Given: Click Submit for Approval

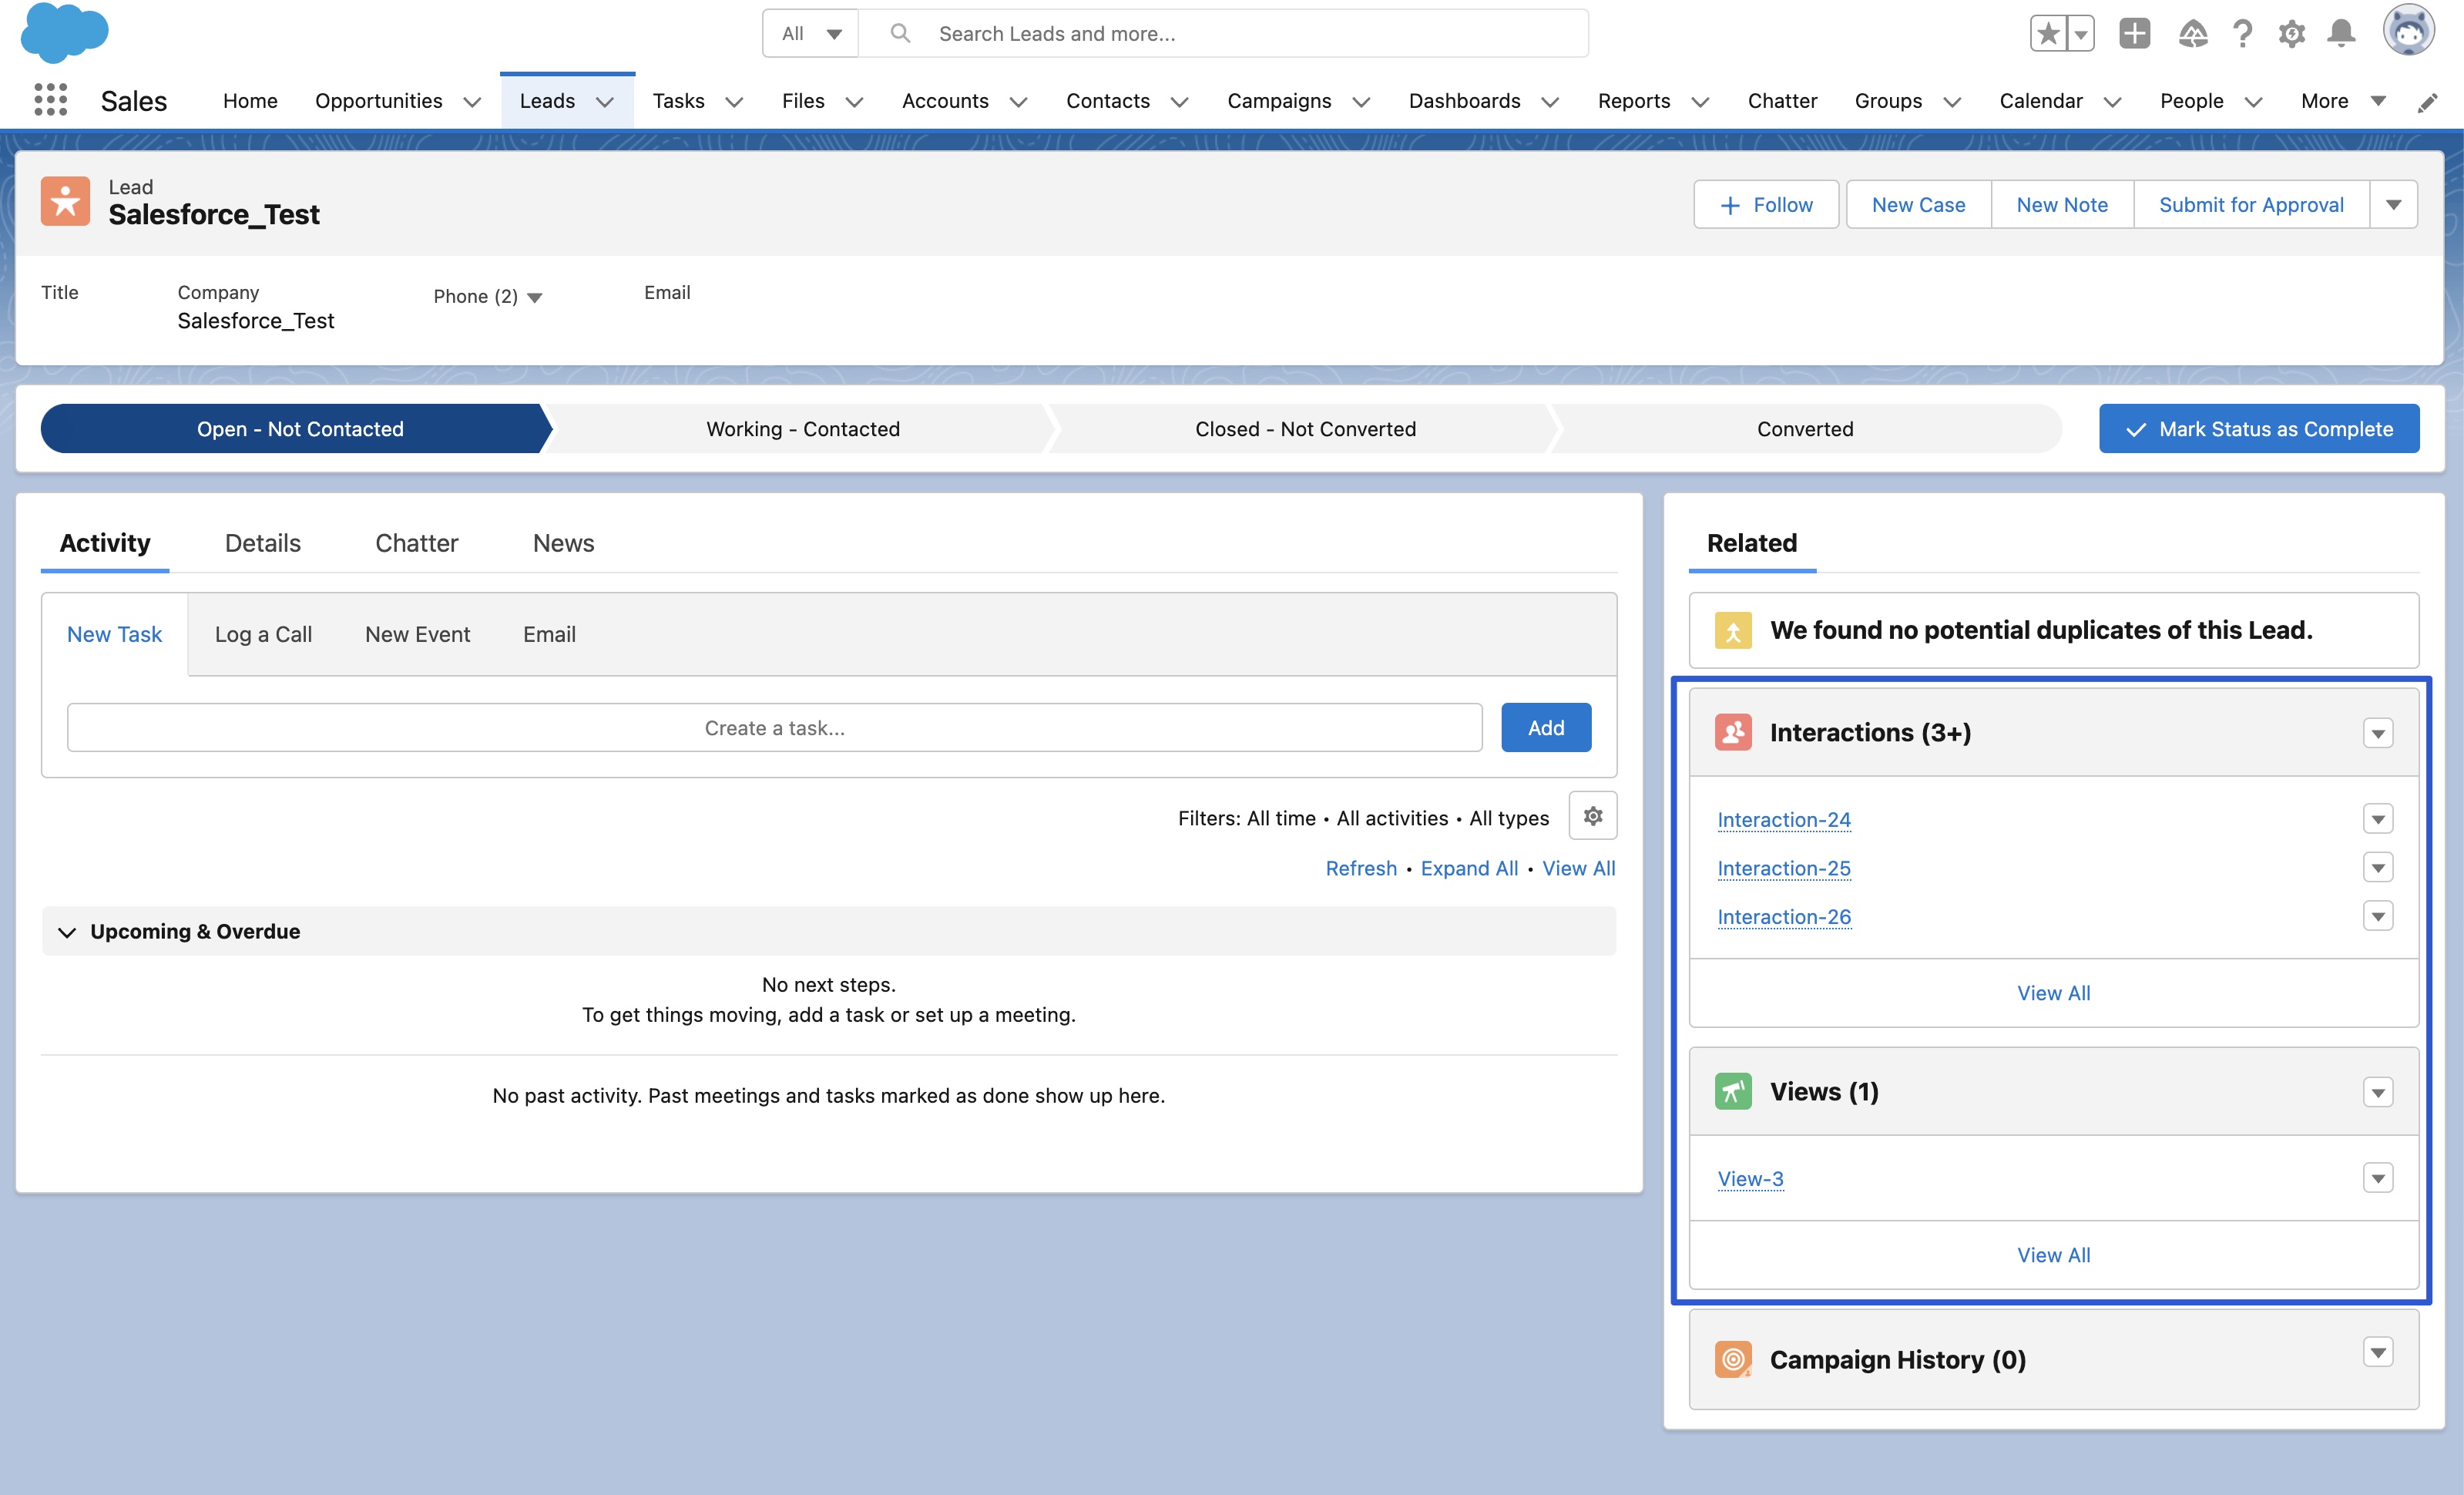Looking at the screenshot, I should [2251, 204].
